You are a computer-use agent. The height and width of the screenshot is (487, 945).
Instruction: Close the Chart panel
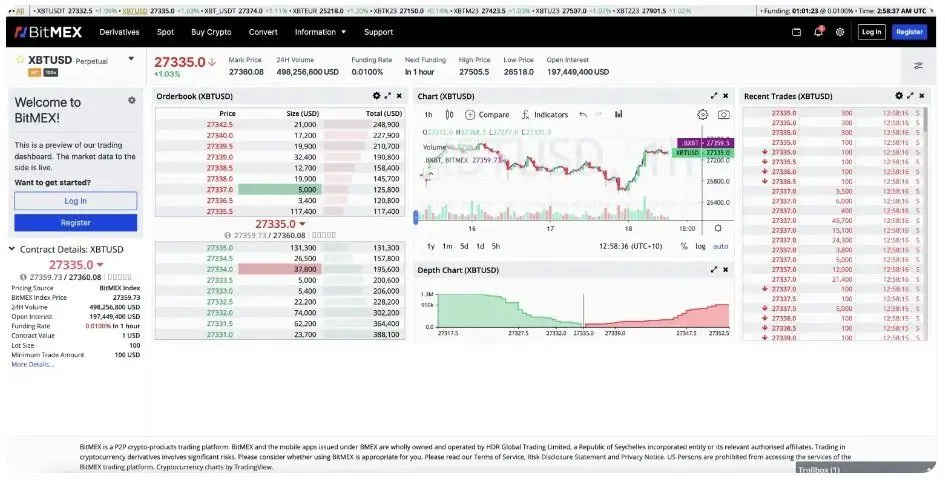pyautogui.click(x=726, y=96)
